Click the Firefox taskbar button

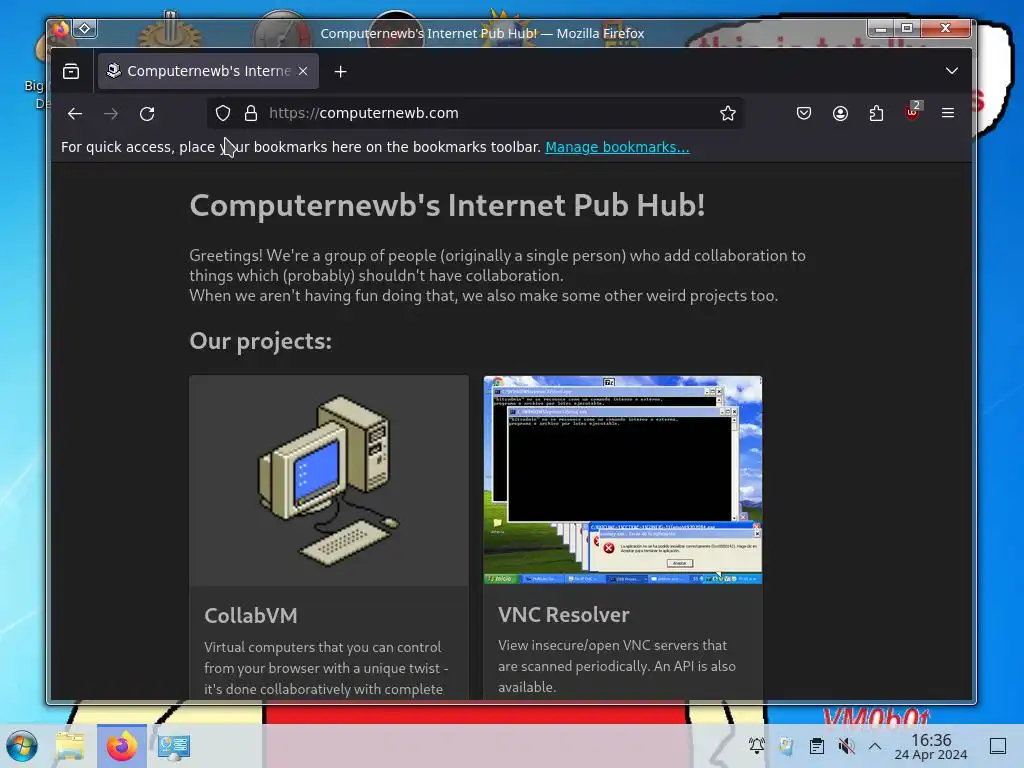point(121,746)
